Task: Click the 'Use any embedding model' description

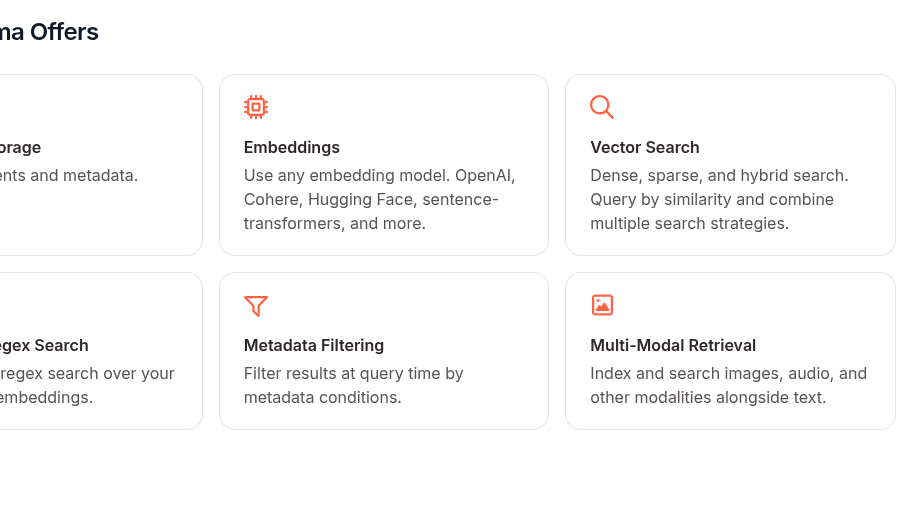Action: click(x=379, y=199)
